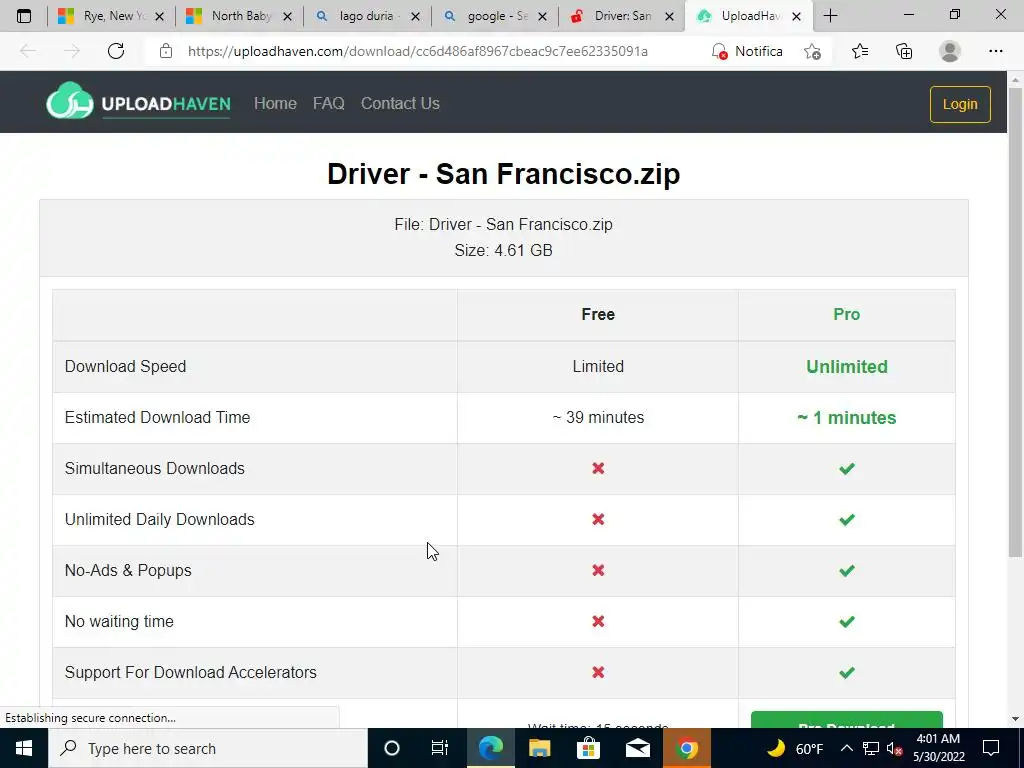The height and width of the screenshot is (768, 1024).
Task: Open the Windows Start menu
Action: click(24, 748)
